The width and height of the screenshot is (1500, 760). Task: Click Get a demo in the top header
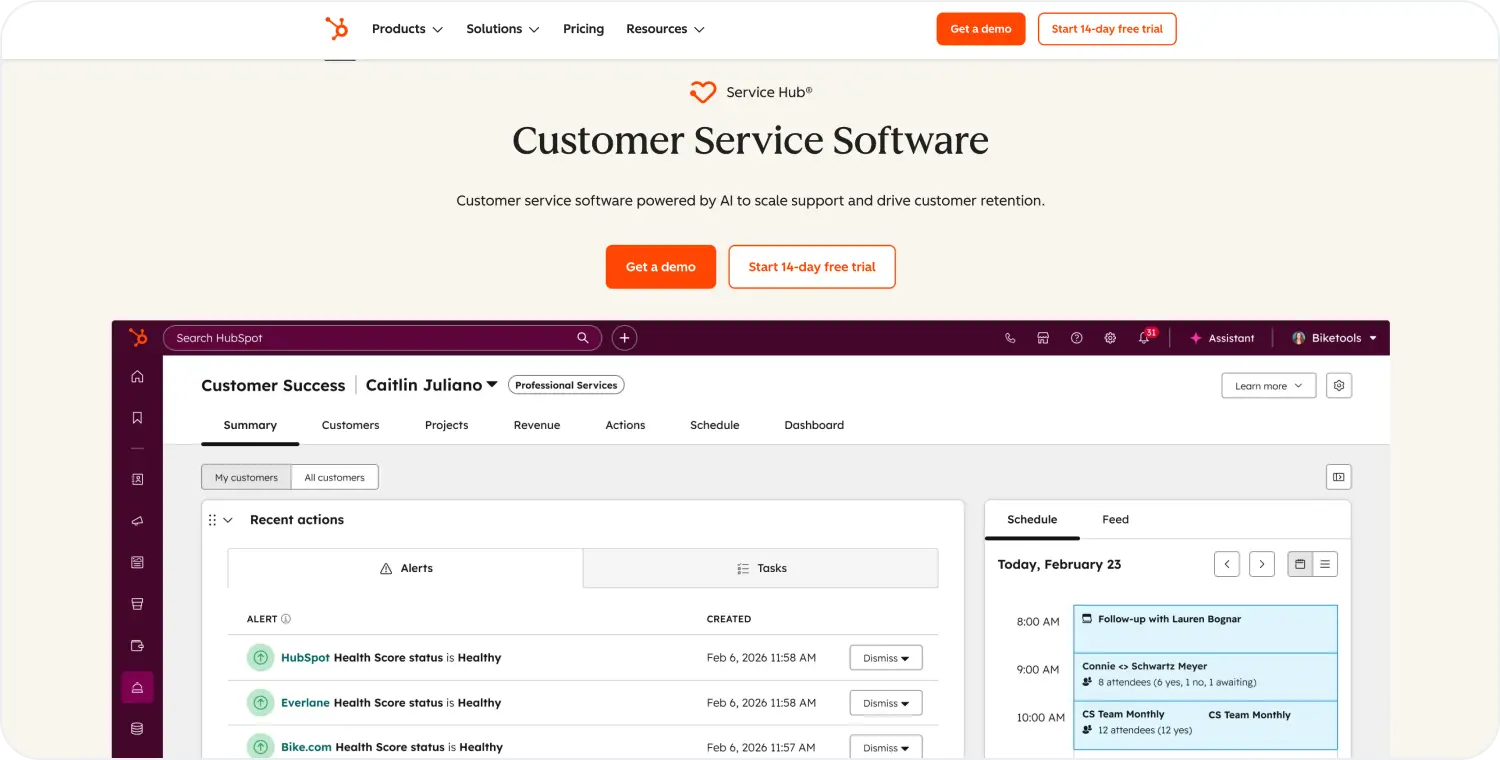coord(981,29)
